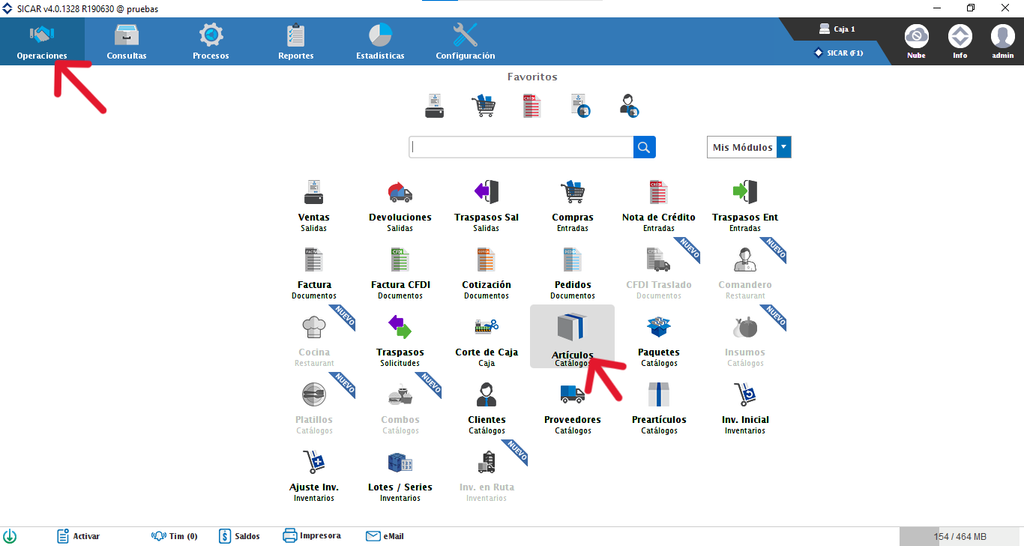Viewport: 1024px width, 546px height.
Task: Click the SICAR (F1) label
Action: (x=839, y=53)
